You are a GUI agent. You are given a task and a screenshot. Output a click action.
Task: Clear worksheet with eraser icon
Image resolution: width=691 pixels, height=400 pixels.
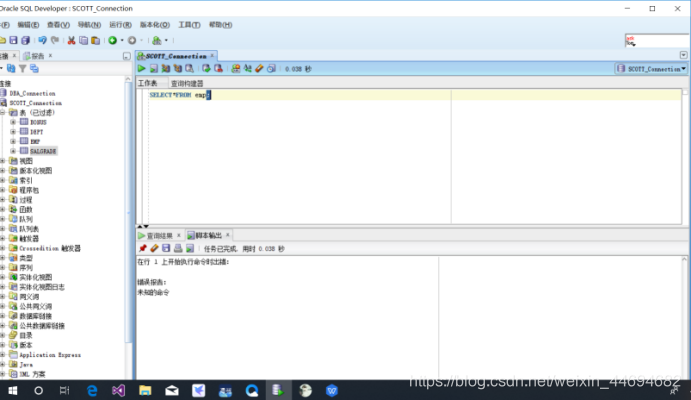coord(259,68)
